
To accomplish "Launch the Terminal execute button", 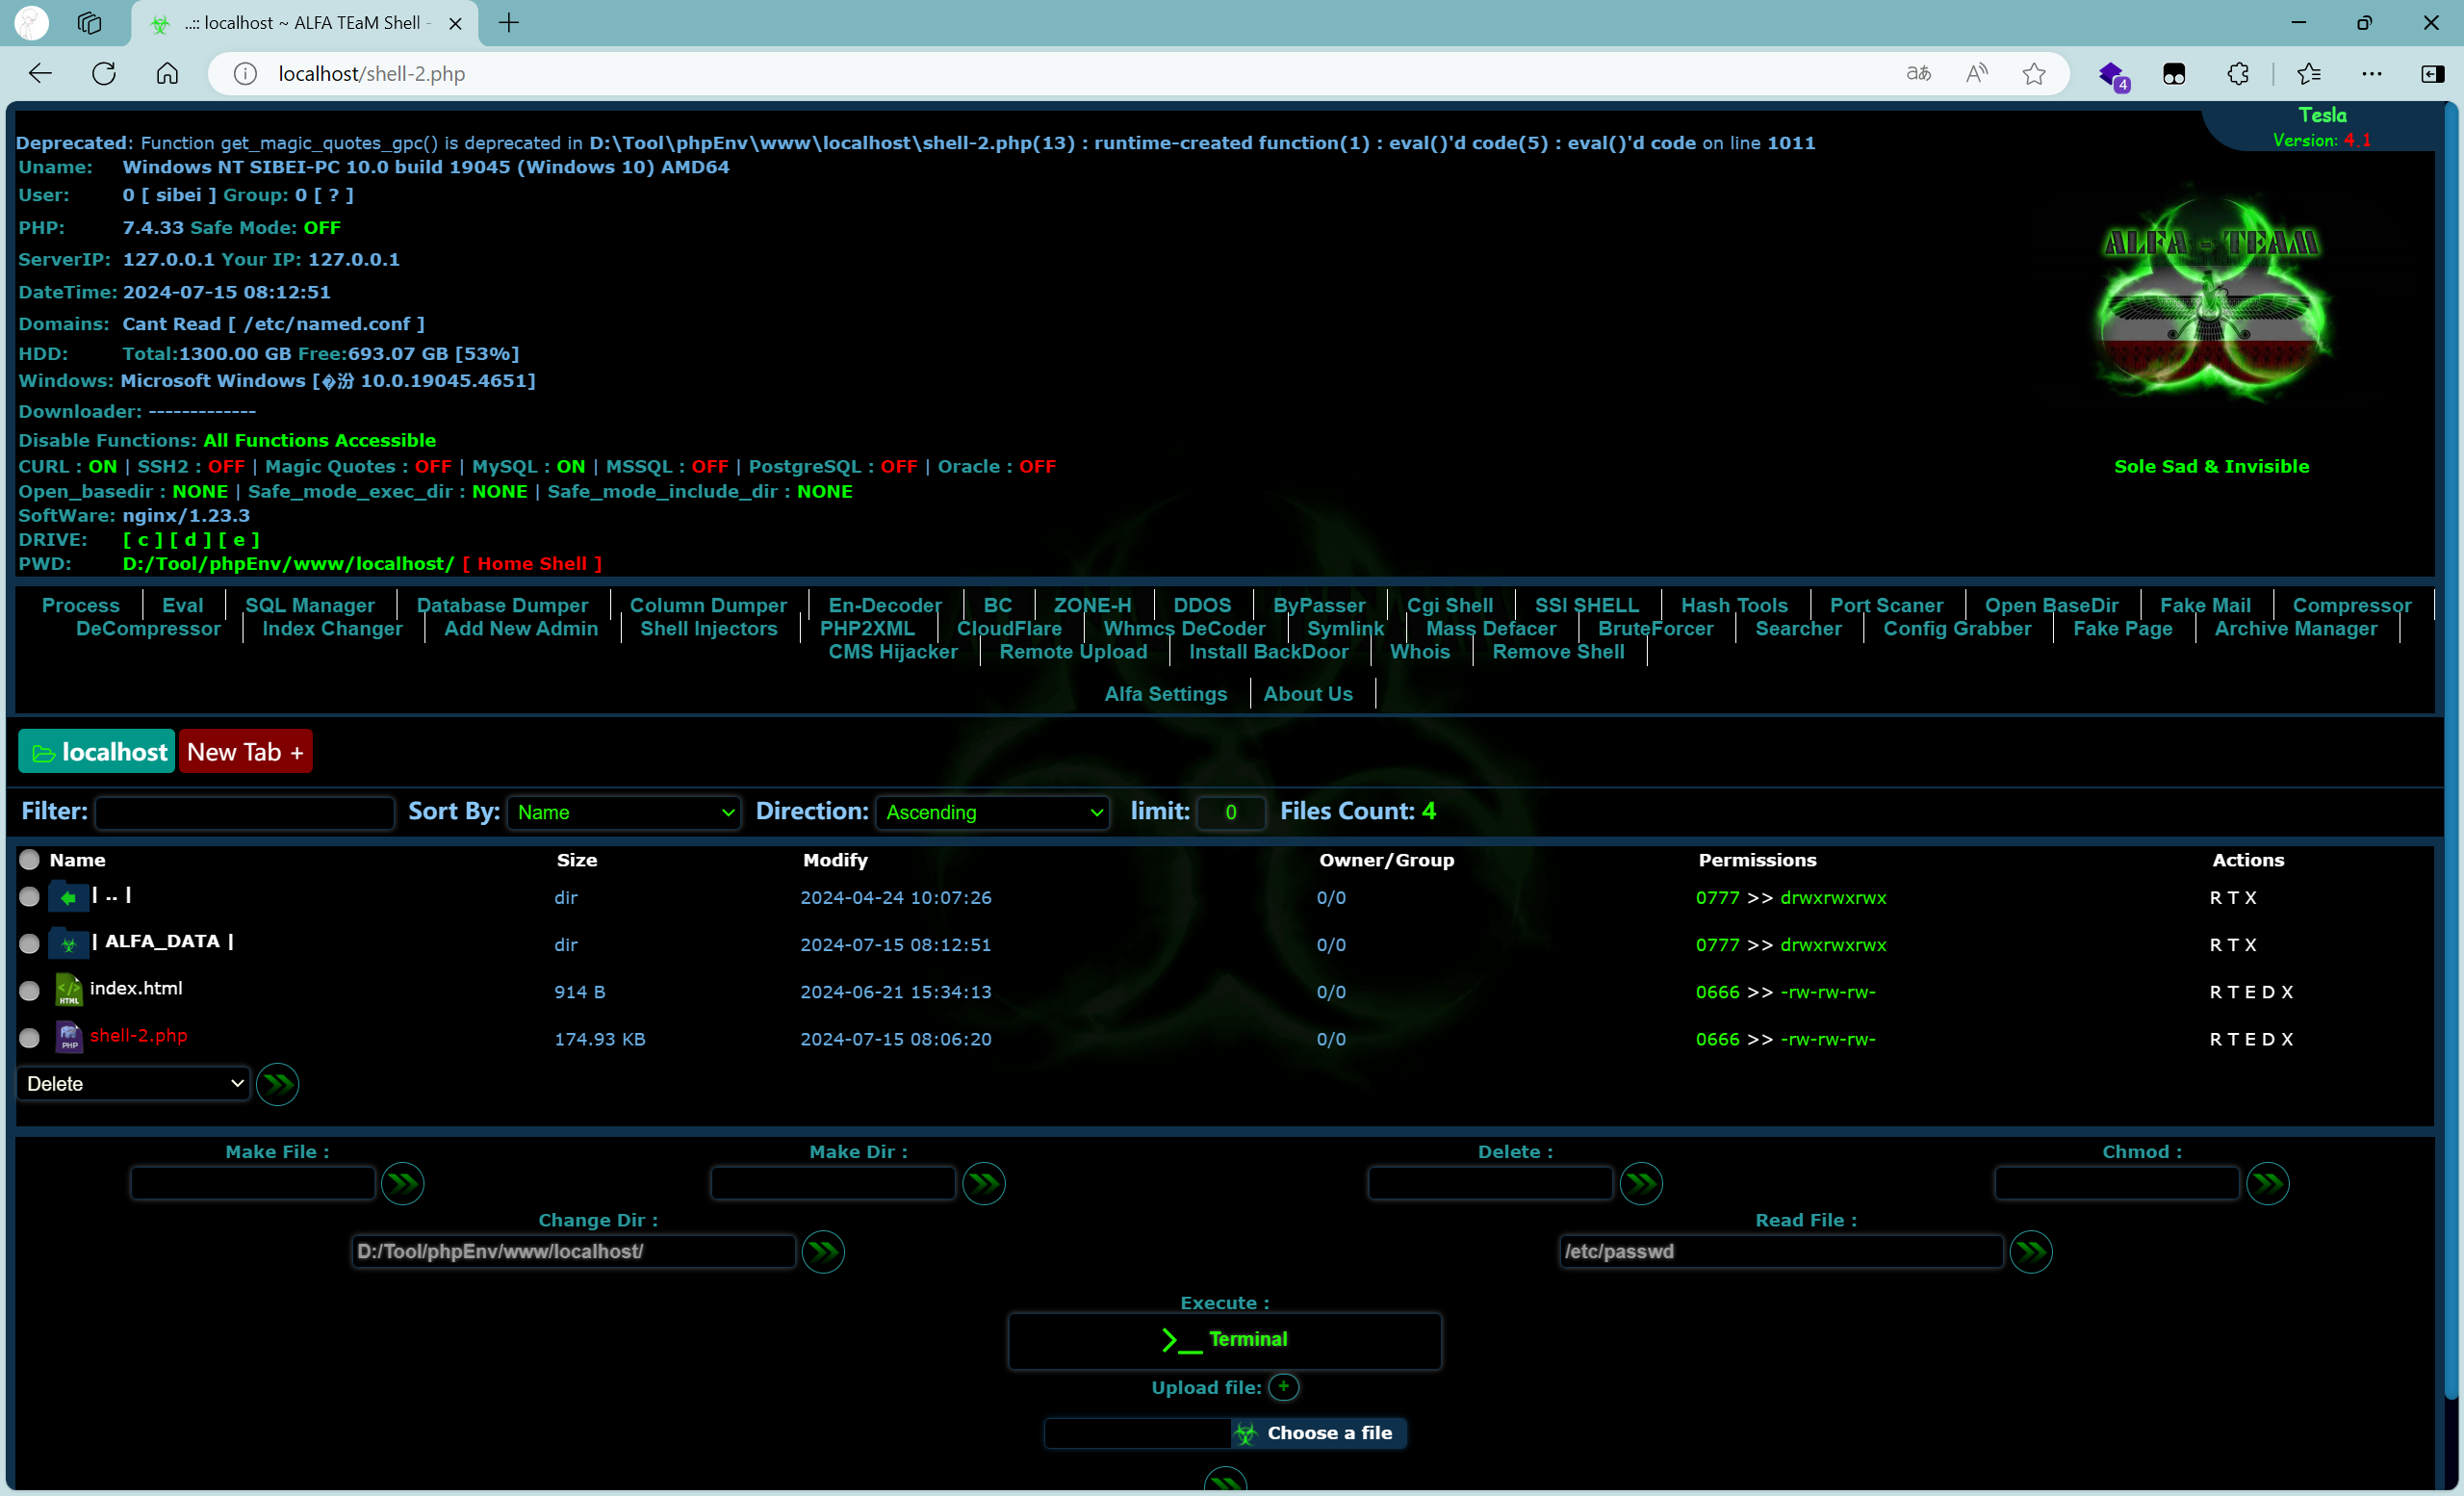I will (x=1224, y=1340).
